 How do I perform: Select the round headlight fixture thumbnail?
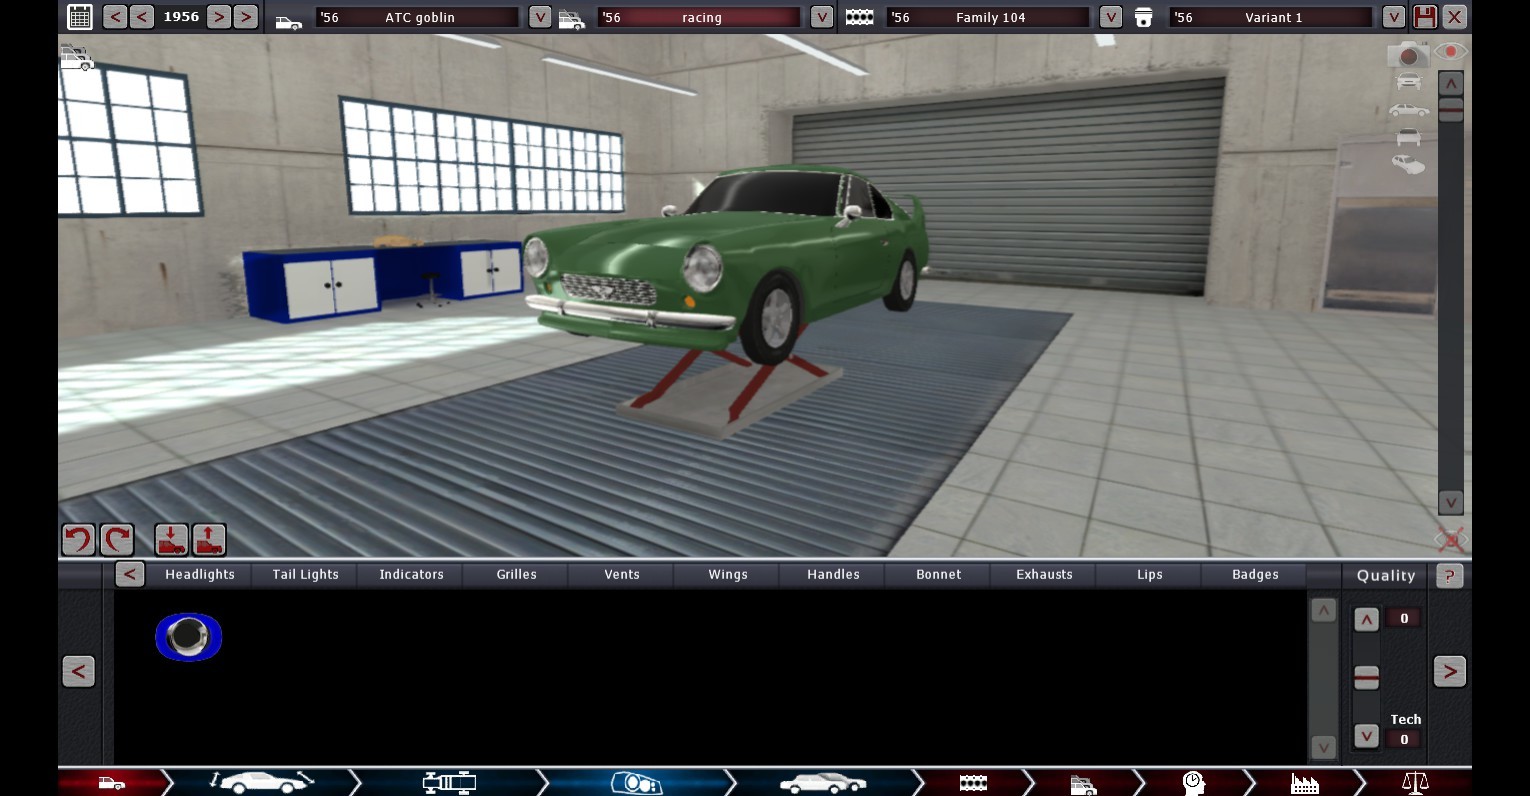(x=188, y=637)
